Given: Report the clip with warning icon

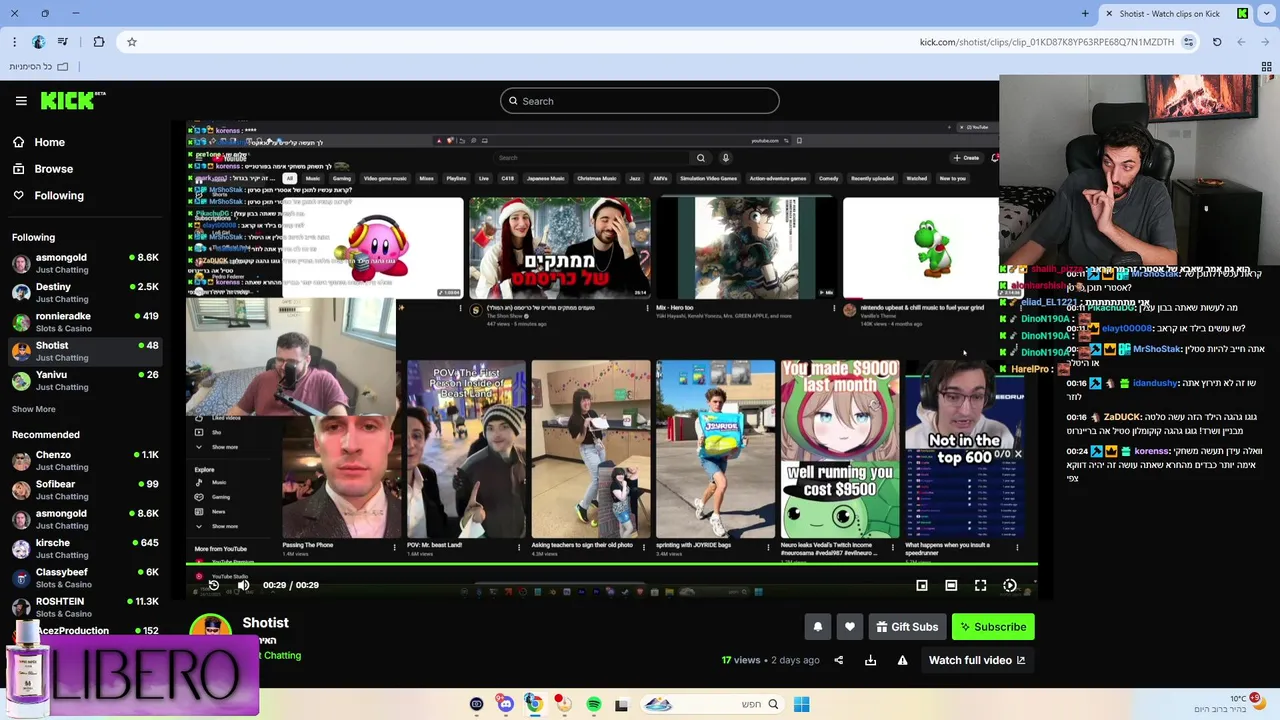Looking at the screenshot, I should pyautogui.click(x=902, y=660).
